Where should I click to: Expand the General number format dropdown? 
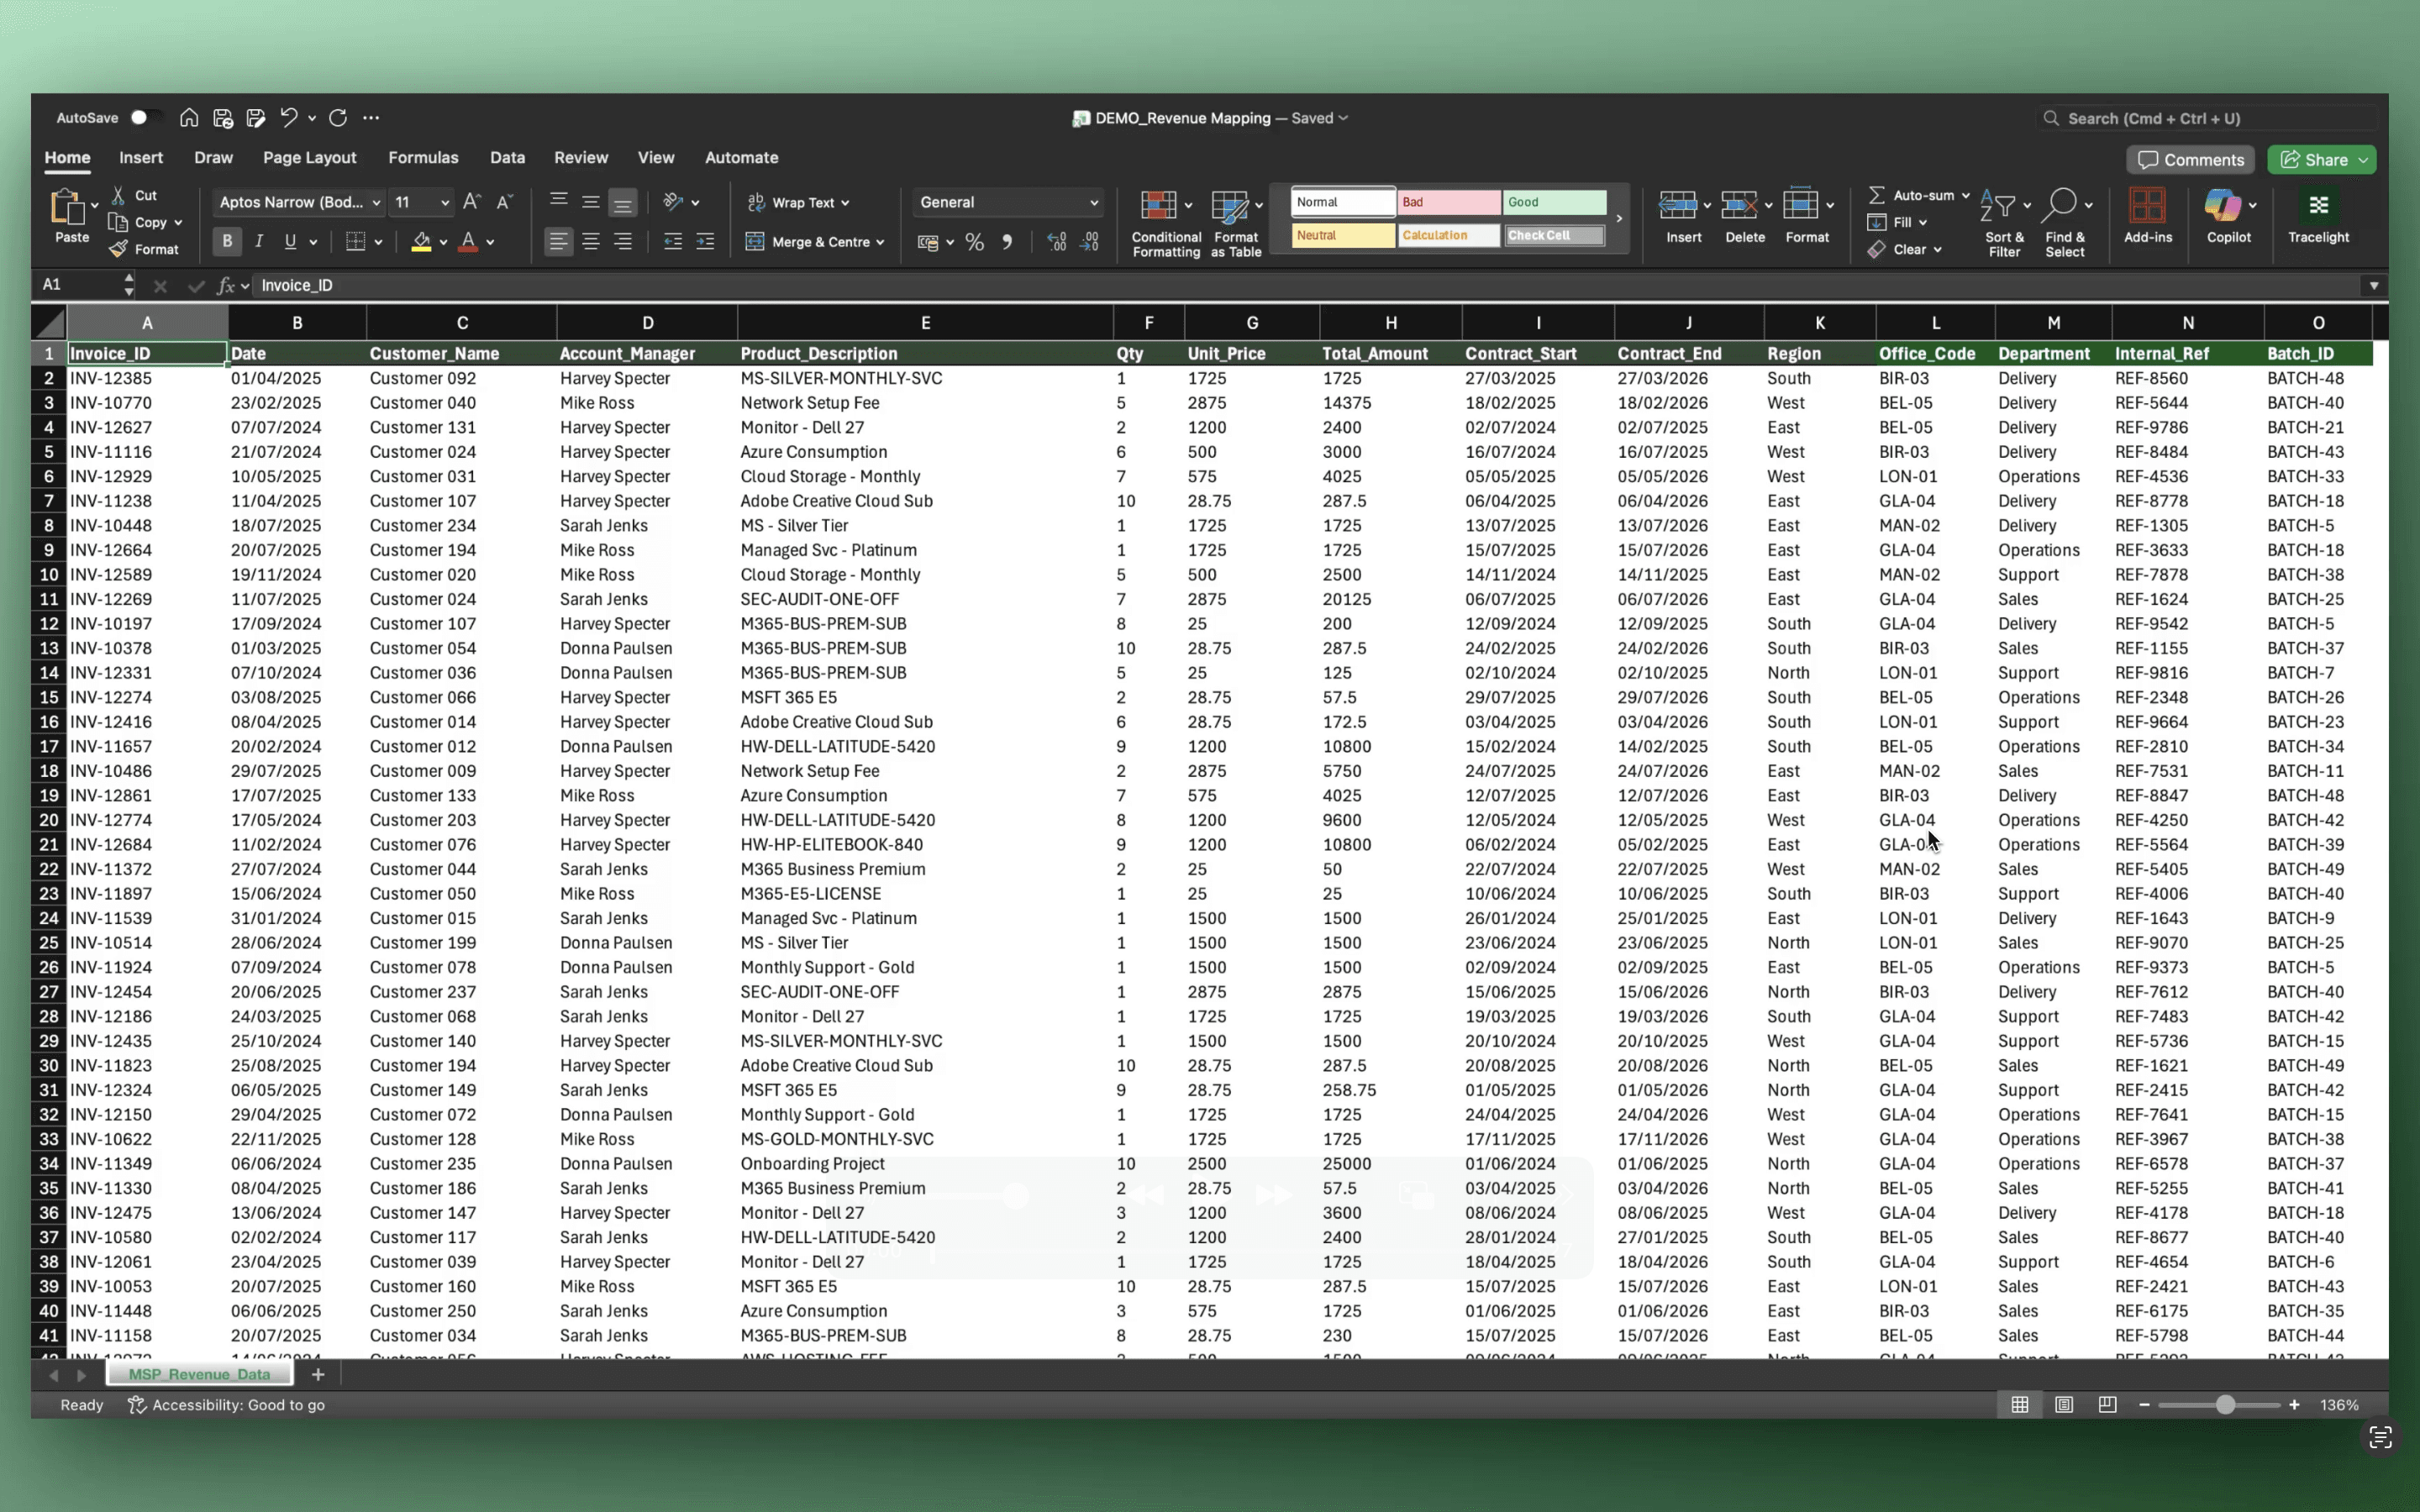click(1093, 203)
